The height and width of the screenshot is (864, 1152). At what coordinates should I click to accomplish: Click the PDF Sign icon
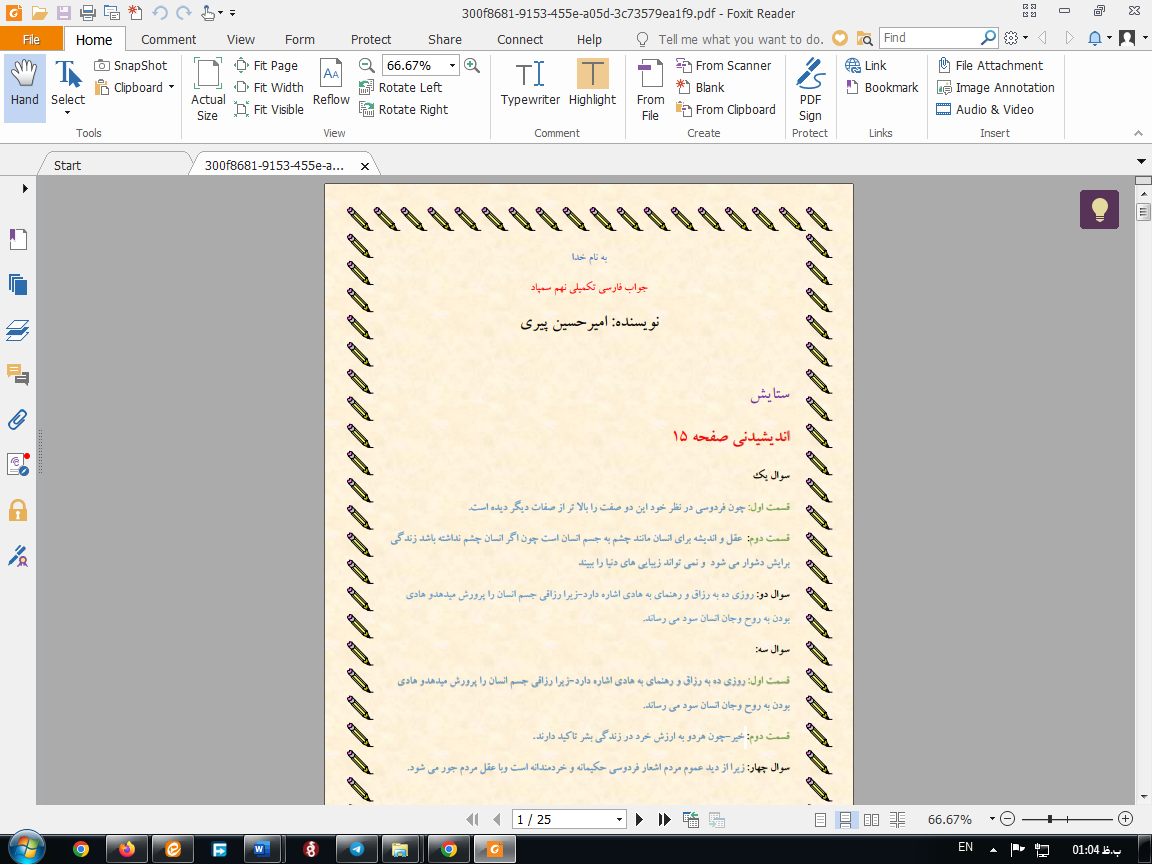(810, 88)
